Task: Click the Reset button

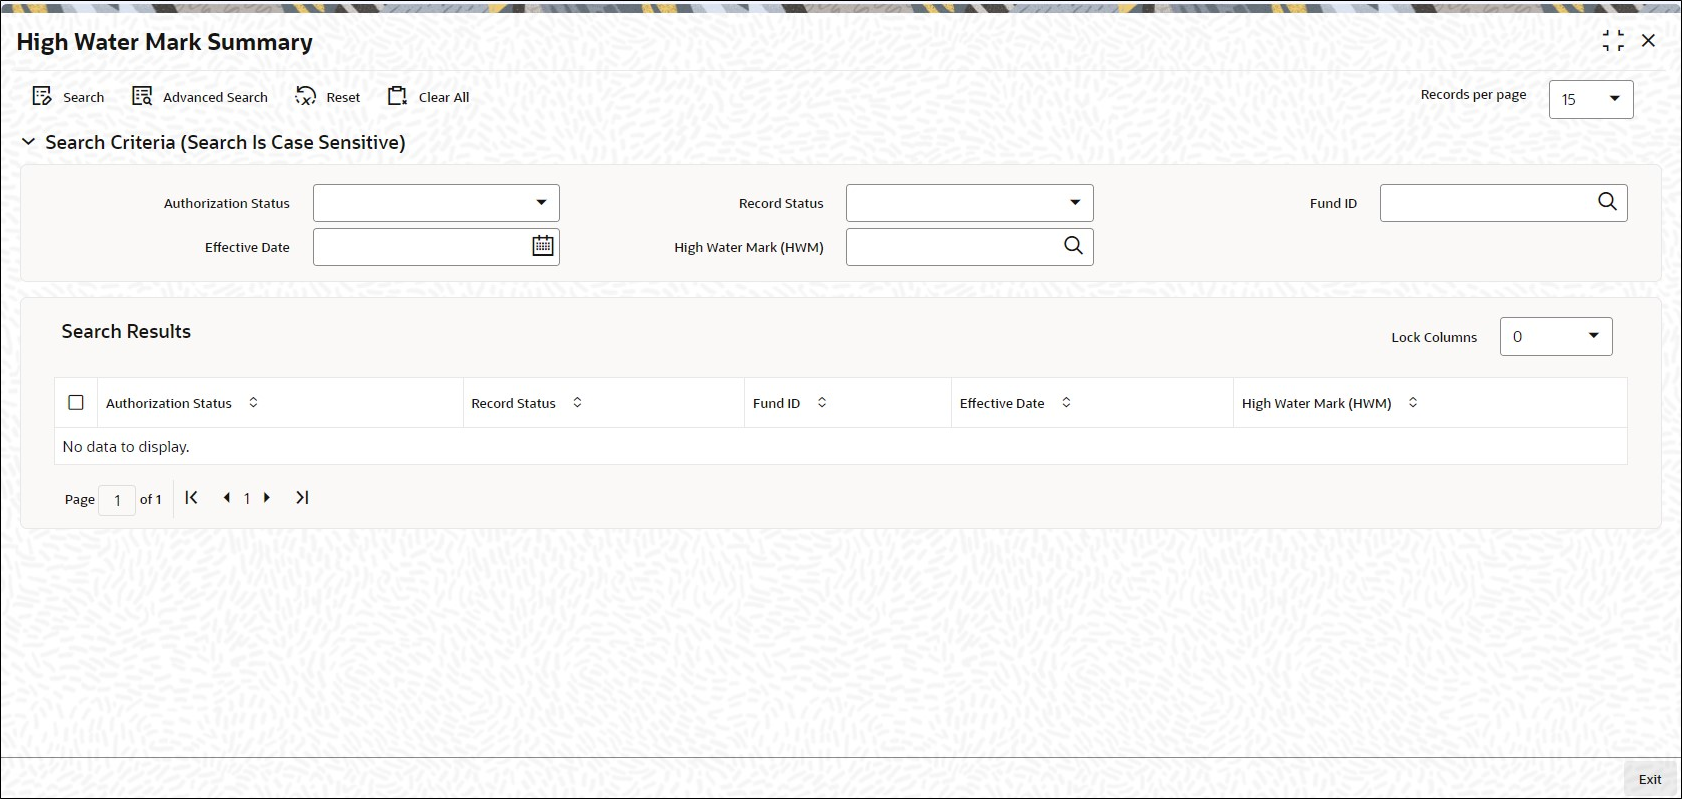Action: pos(328,97)
